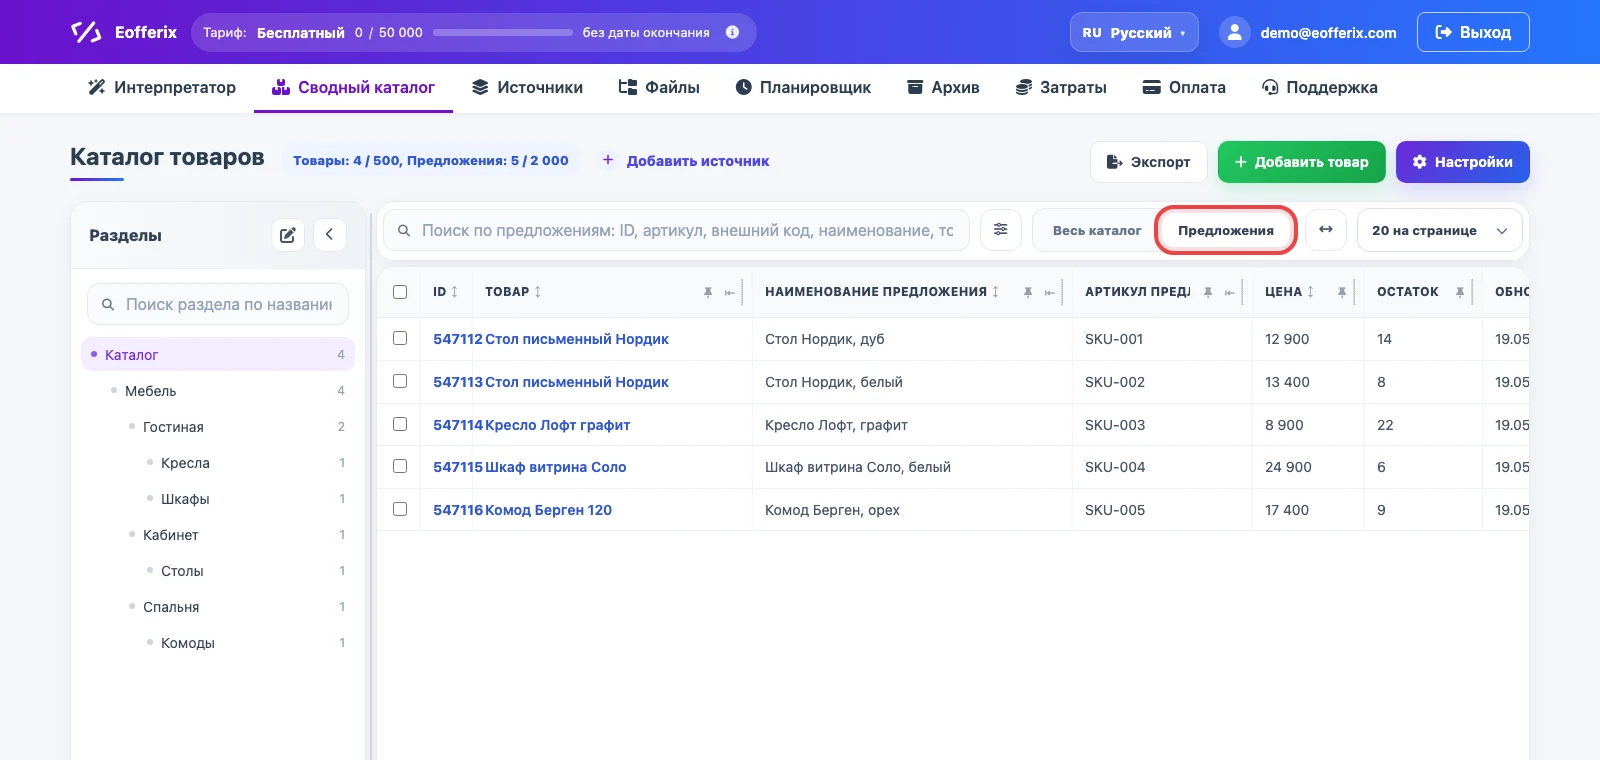Focus the section name search field
Screen dimensions: 1600x760
coord(218,304)
